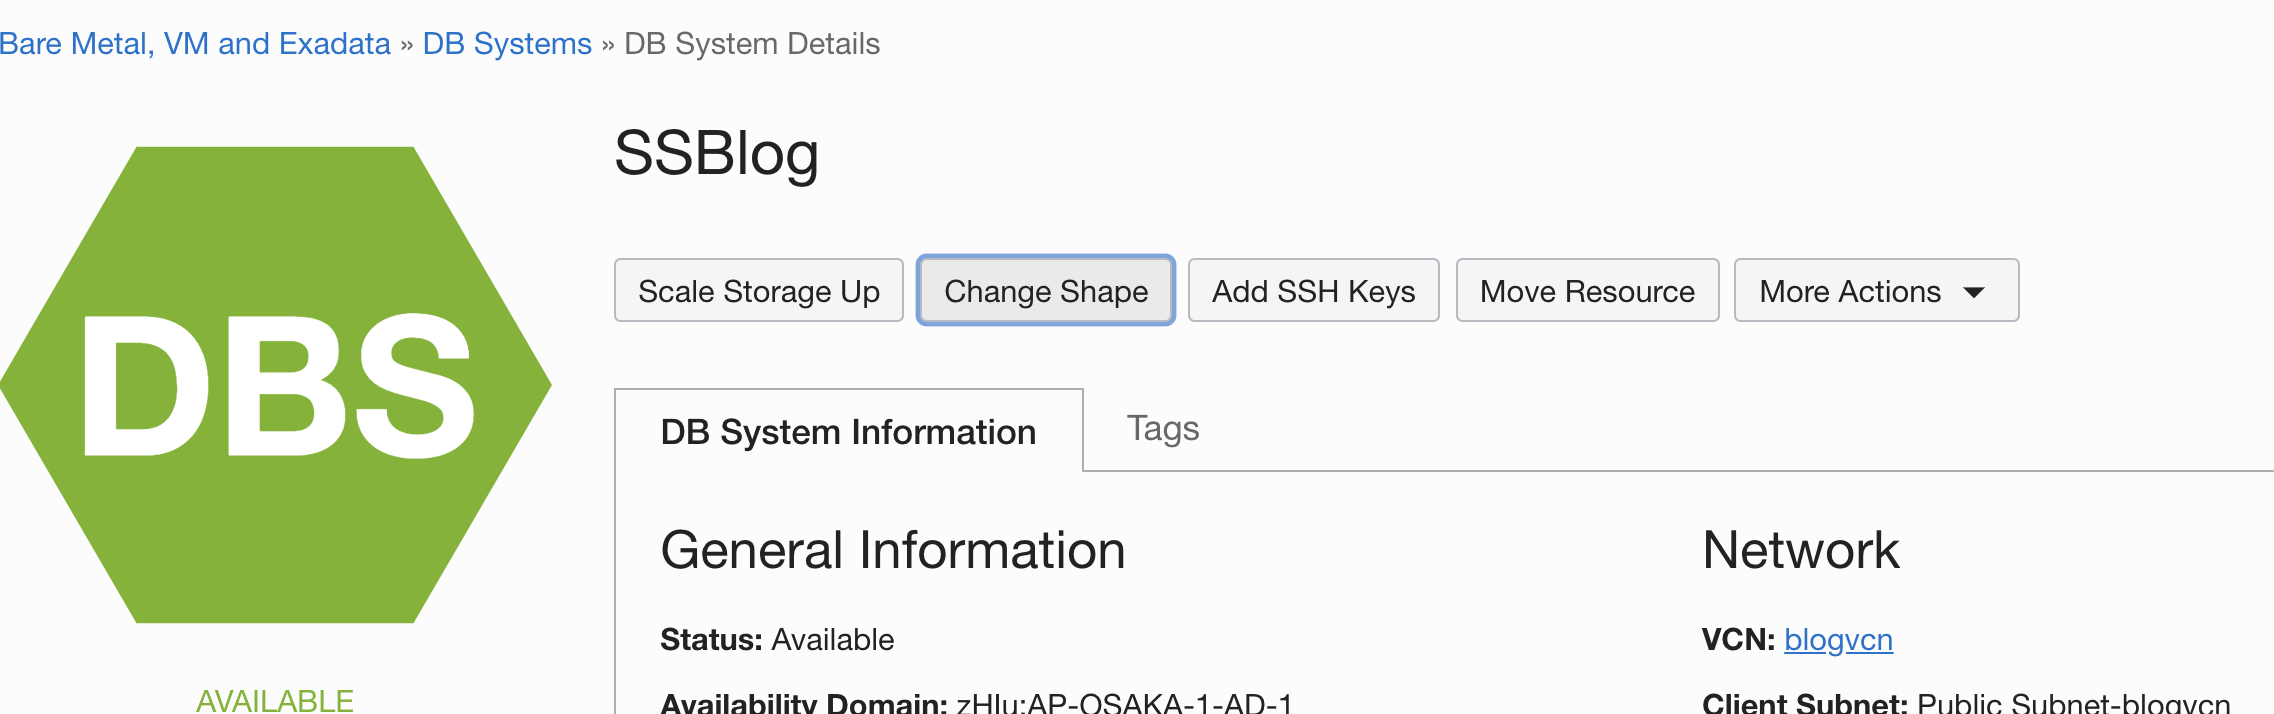Click the Network section heading

pos(1801,550)
